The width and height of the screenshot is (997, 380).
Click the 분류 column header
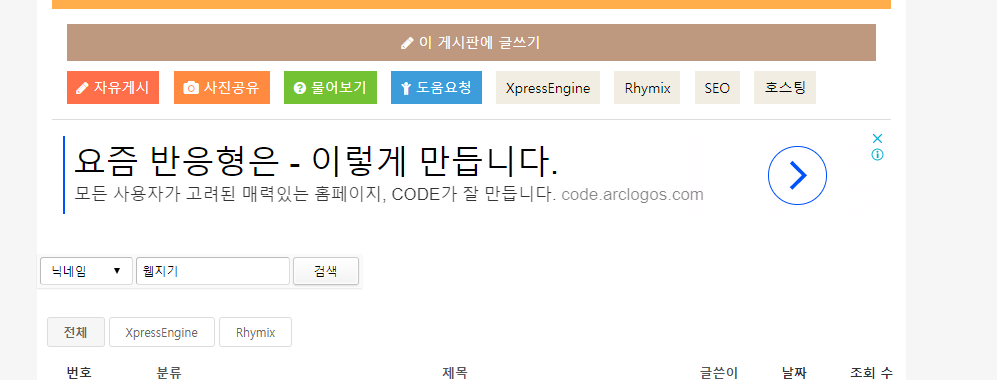pyautogui.click(x=169, y=373)
